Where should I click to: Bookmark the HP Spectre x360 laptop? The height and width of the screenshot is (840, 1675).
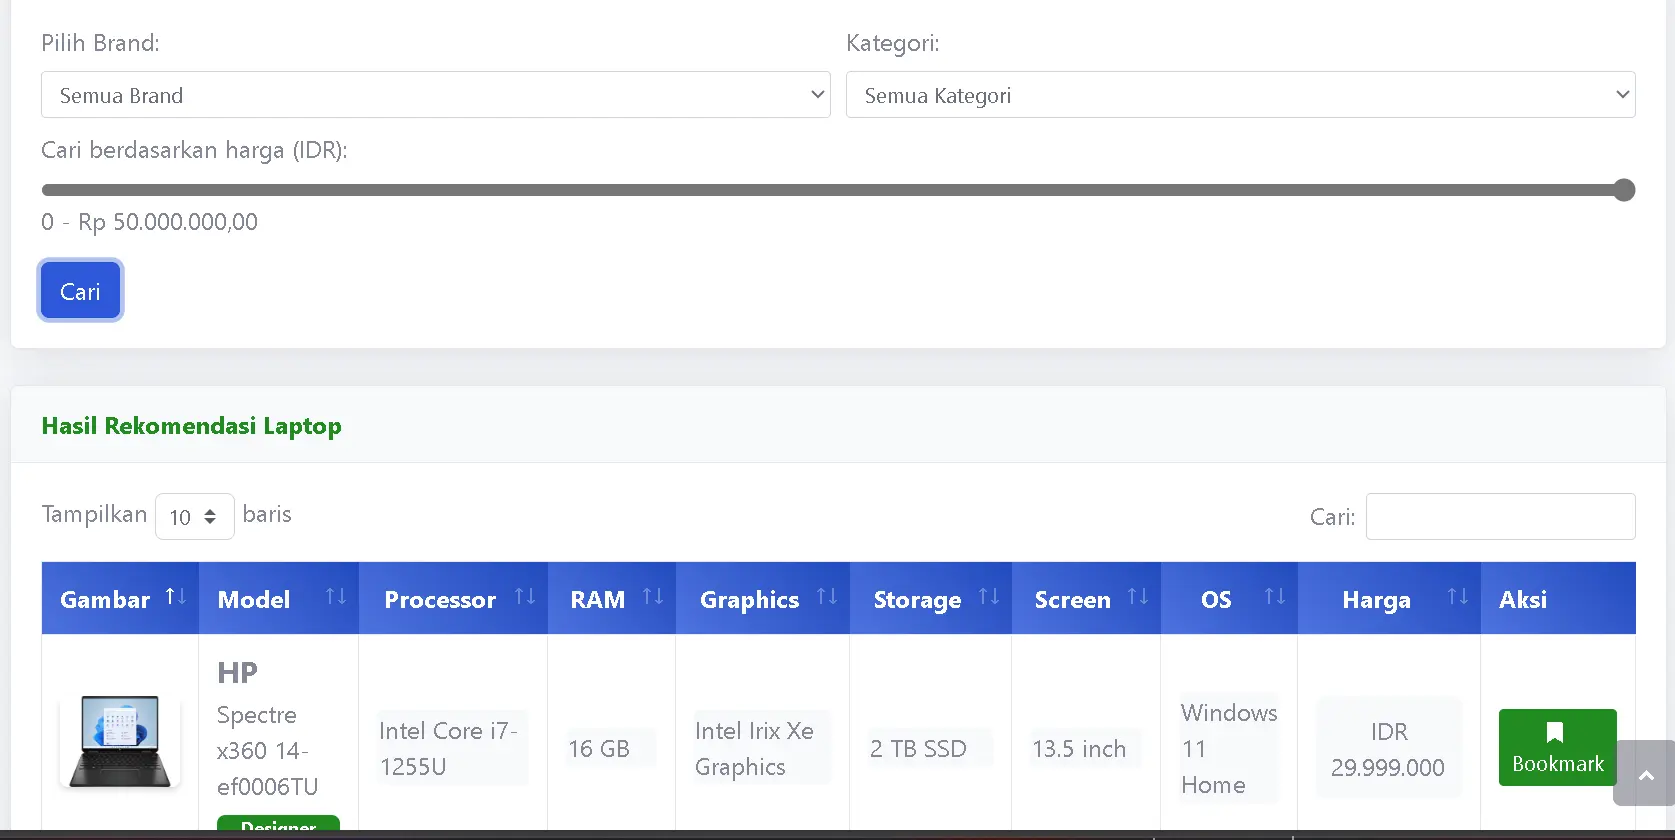1557,748
